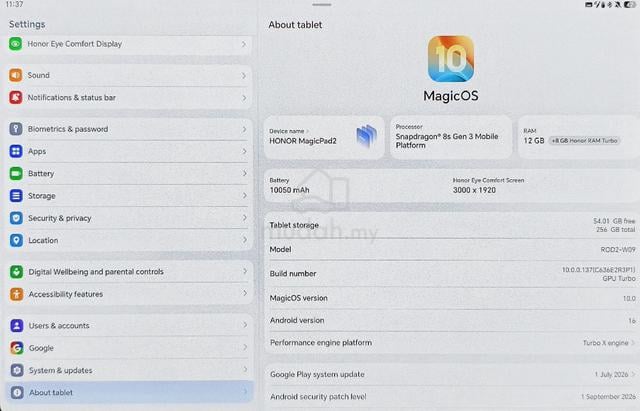Click the MagicOS 10 logo
The image size is (640, 411).
[451, 59]
